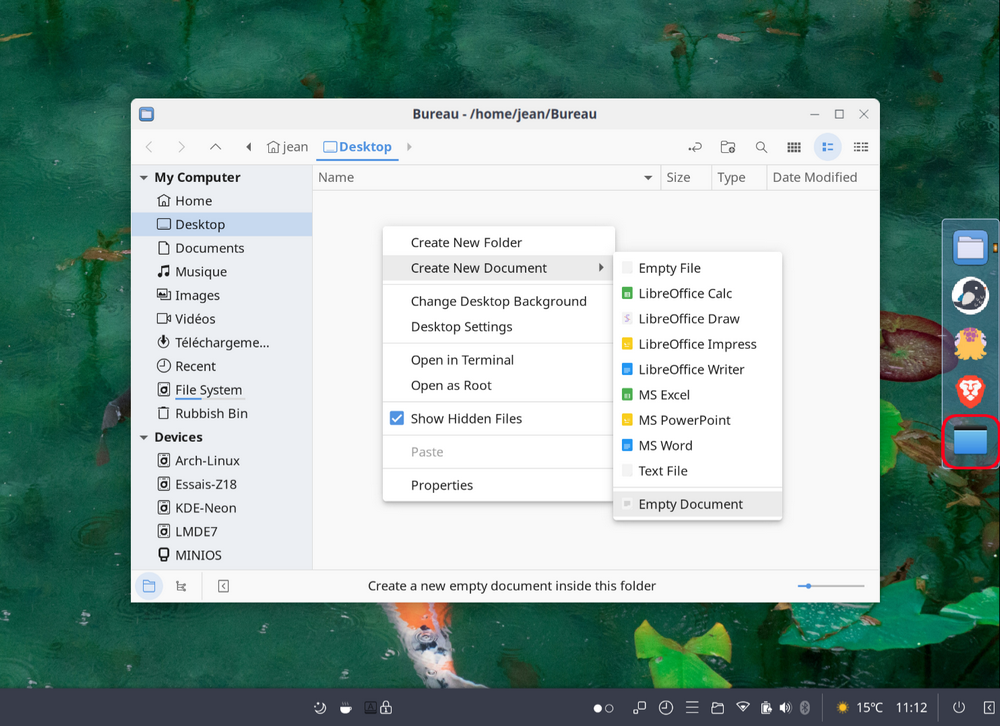Toggle the location entry icon
This screenshot has width=1000, height=726.
point(695,147)
